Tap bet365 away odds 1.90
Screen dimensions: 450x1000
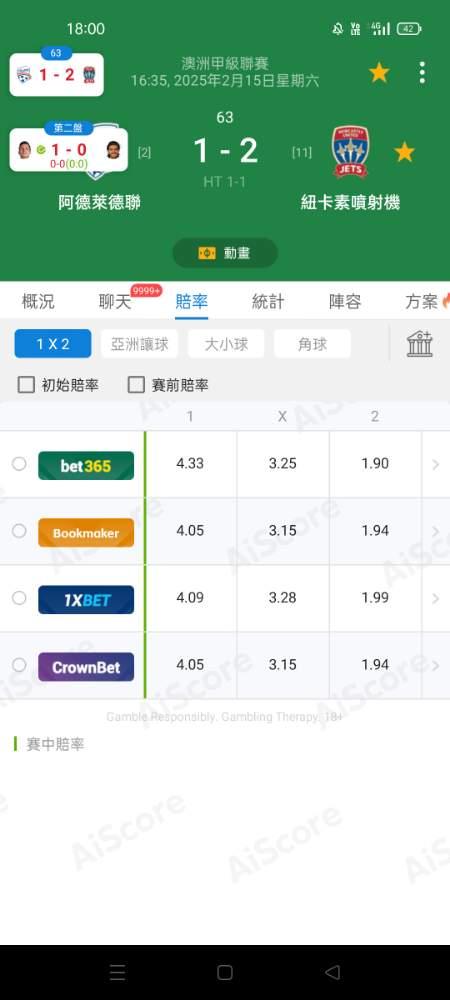[x=375, y=464]
